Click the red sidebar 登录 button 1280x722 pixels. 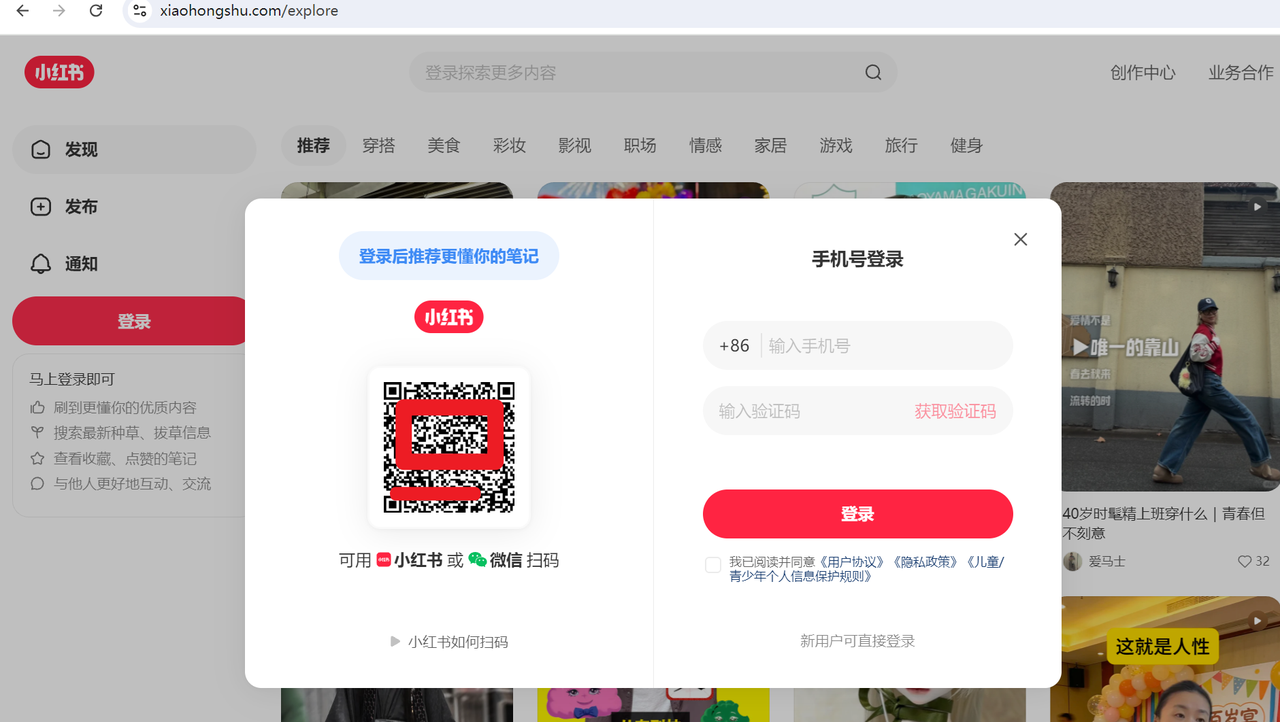coord(131,321)
